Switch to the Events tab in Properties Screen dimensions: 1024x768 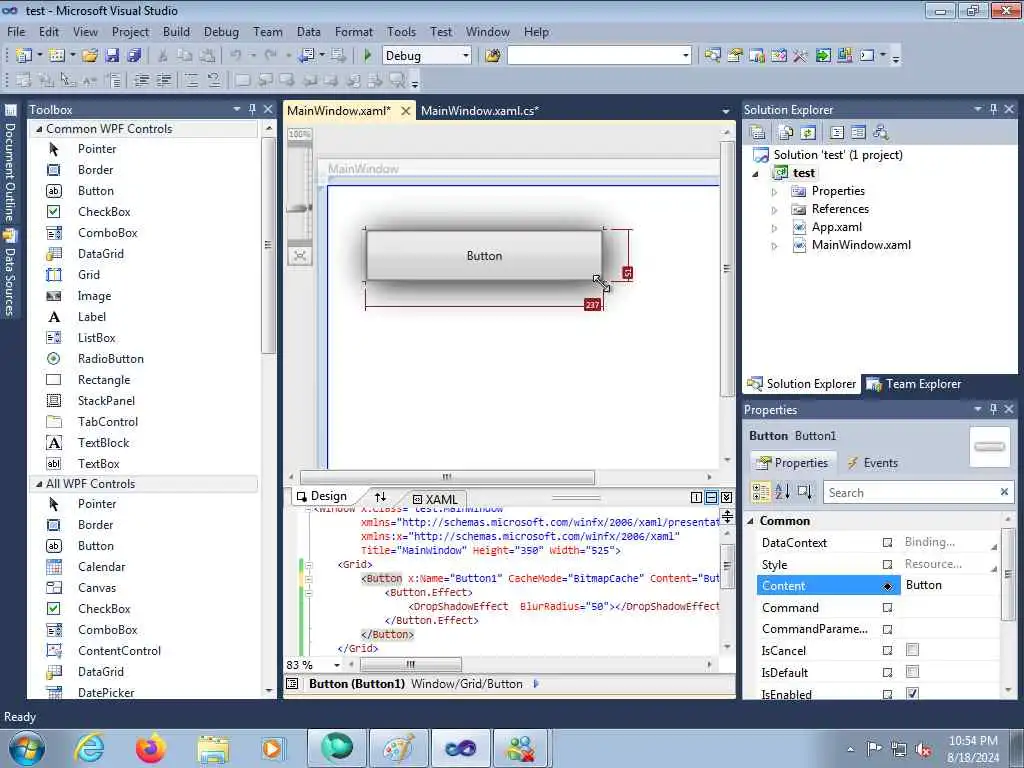(872, 463)
